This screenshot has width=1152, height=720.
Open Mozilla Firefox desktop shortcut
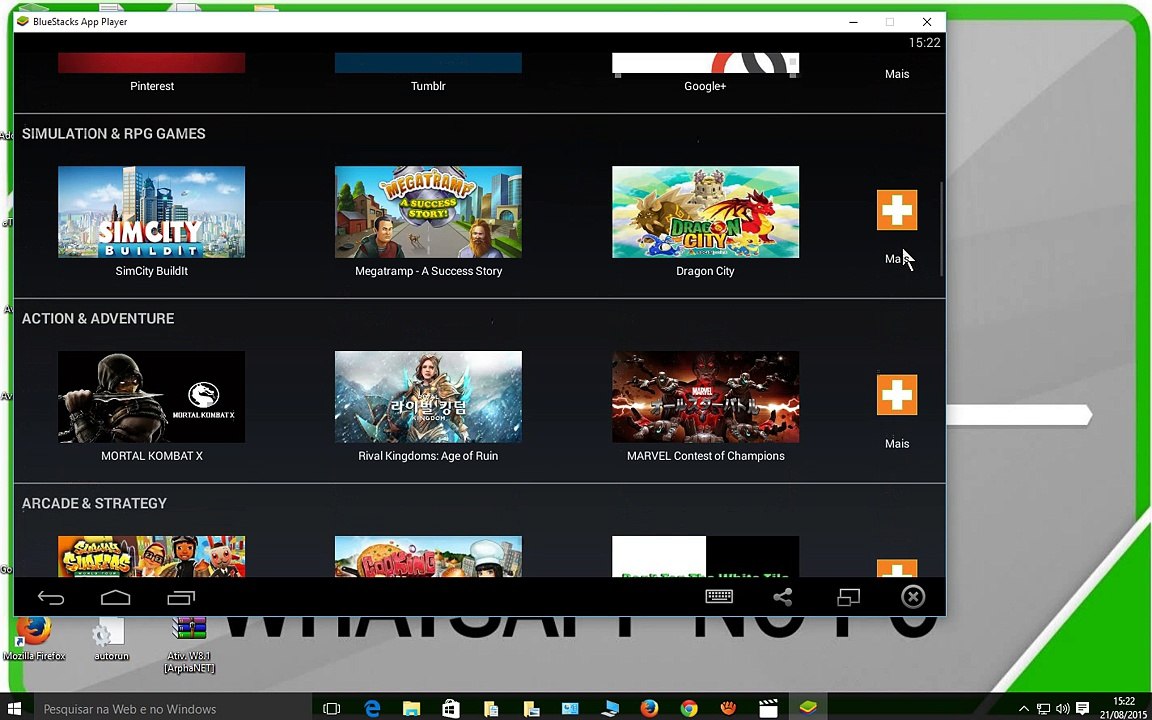pyautogui.click(x=34, y=638)
